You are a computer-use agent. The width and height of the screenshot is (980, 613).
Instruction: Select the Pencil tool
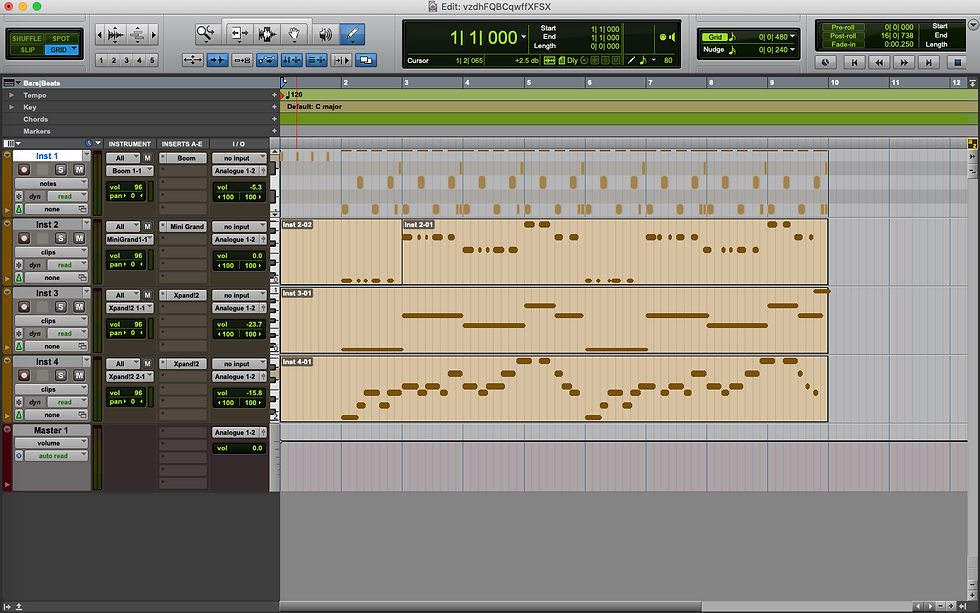coord(352,34)
